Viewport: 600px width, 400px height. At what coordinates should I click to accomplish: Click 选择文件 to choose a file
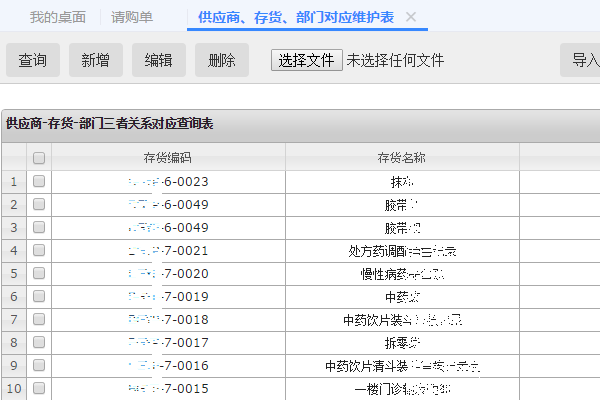[306, 60]
